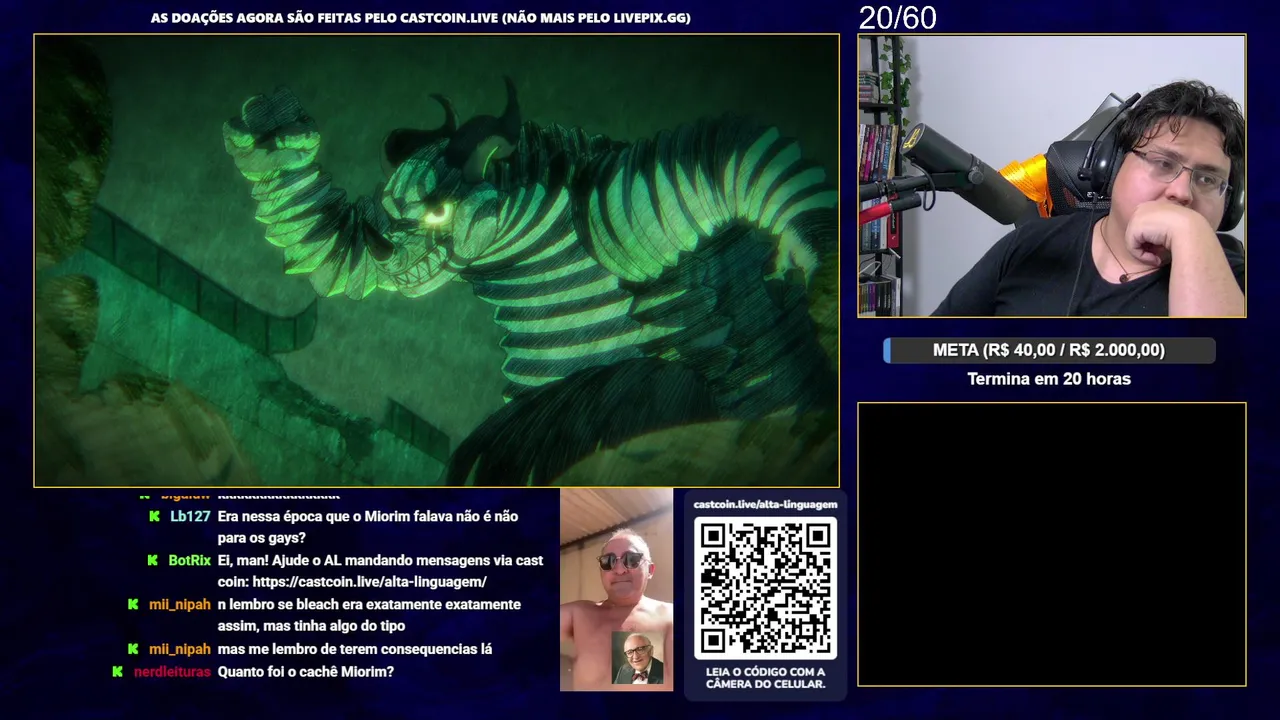Click the anime video panel
Image resolution: width=1280 pixels, height=720 pixels.
pyautogui.click(x=436, y=261)
